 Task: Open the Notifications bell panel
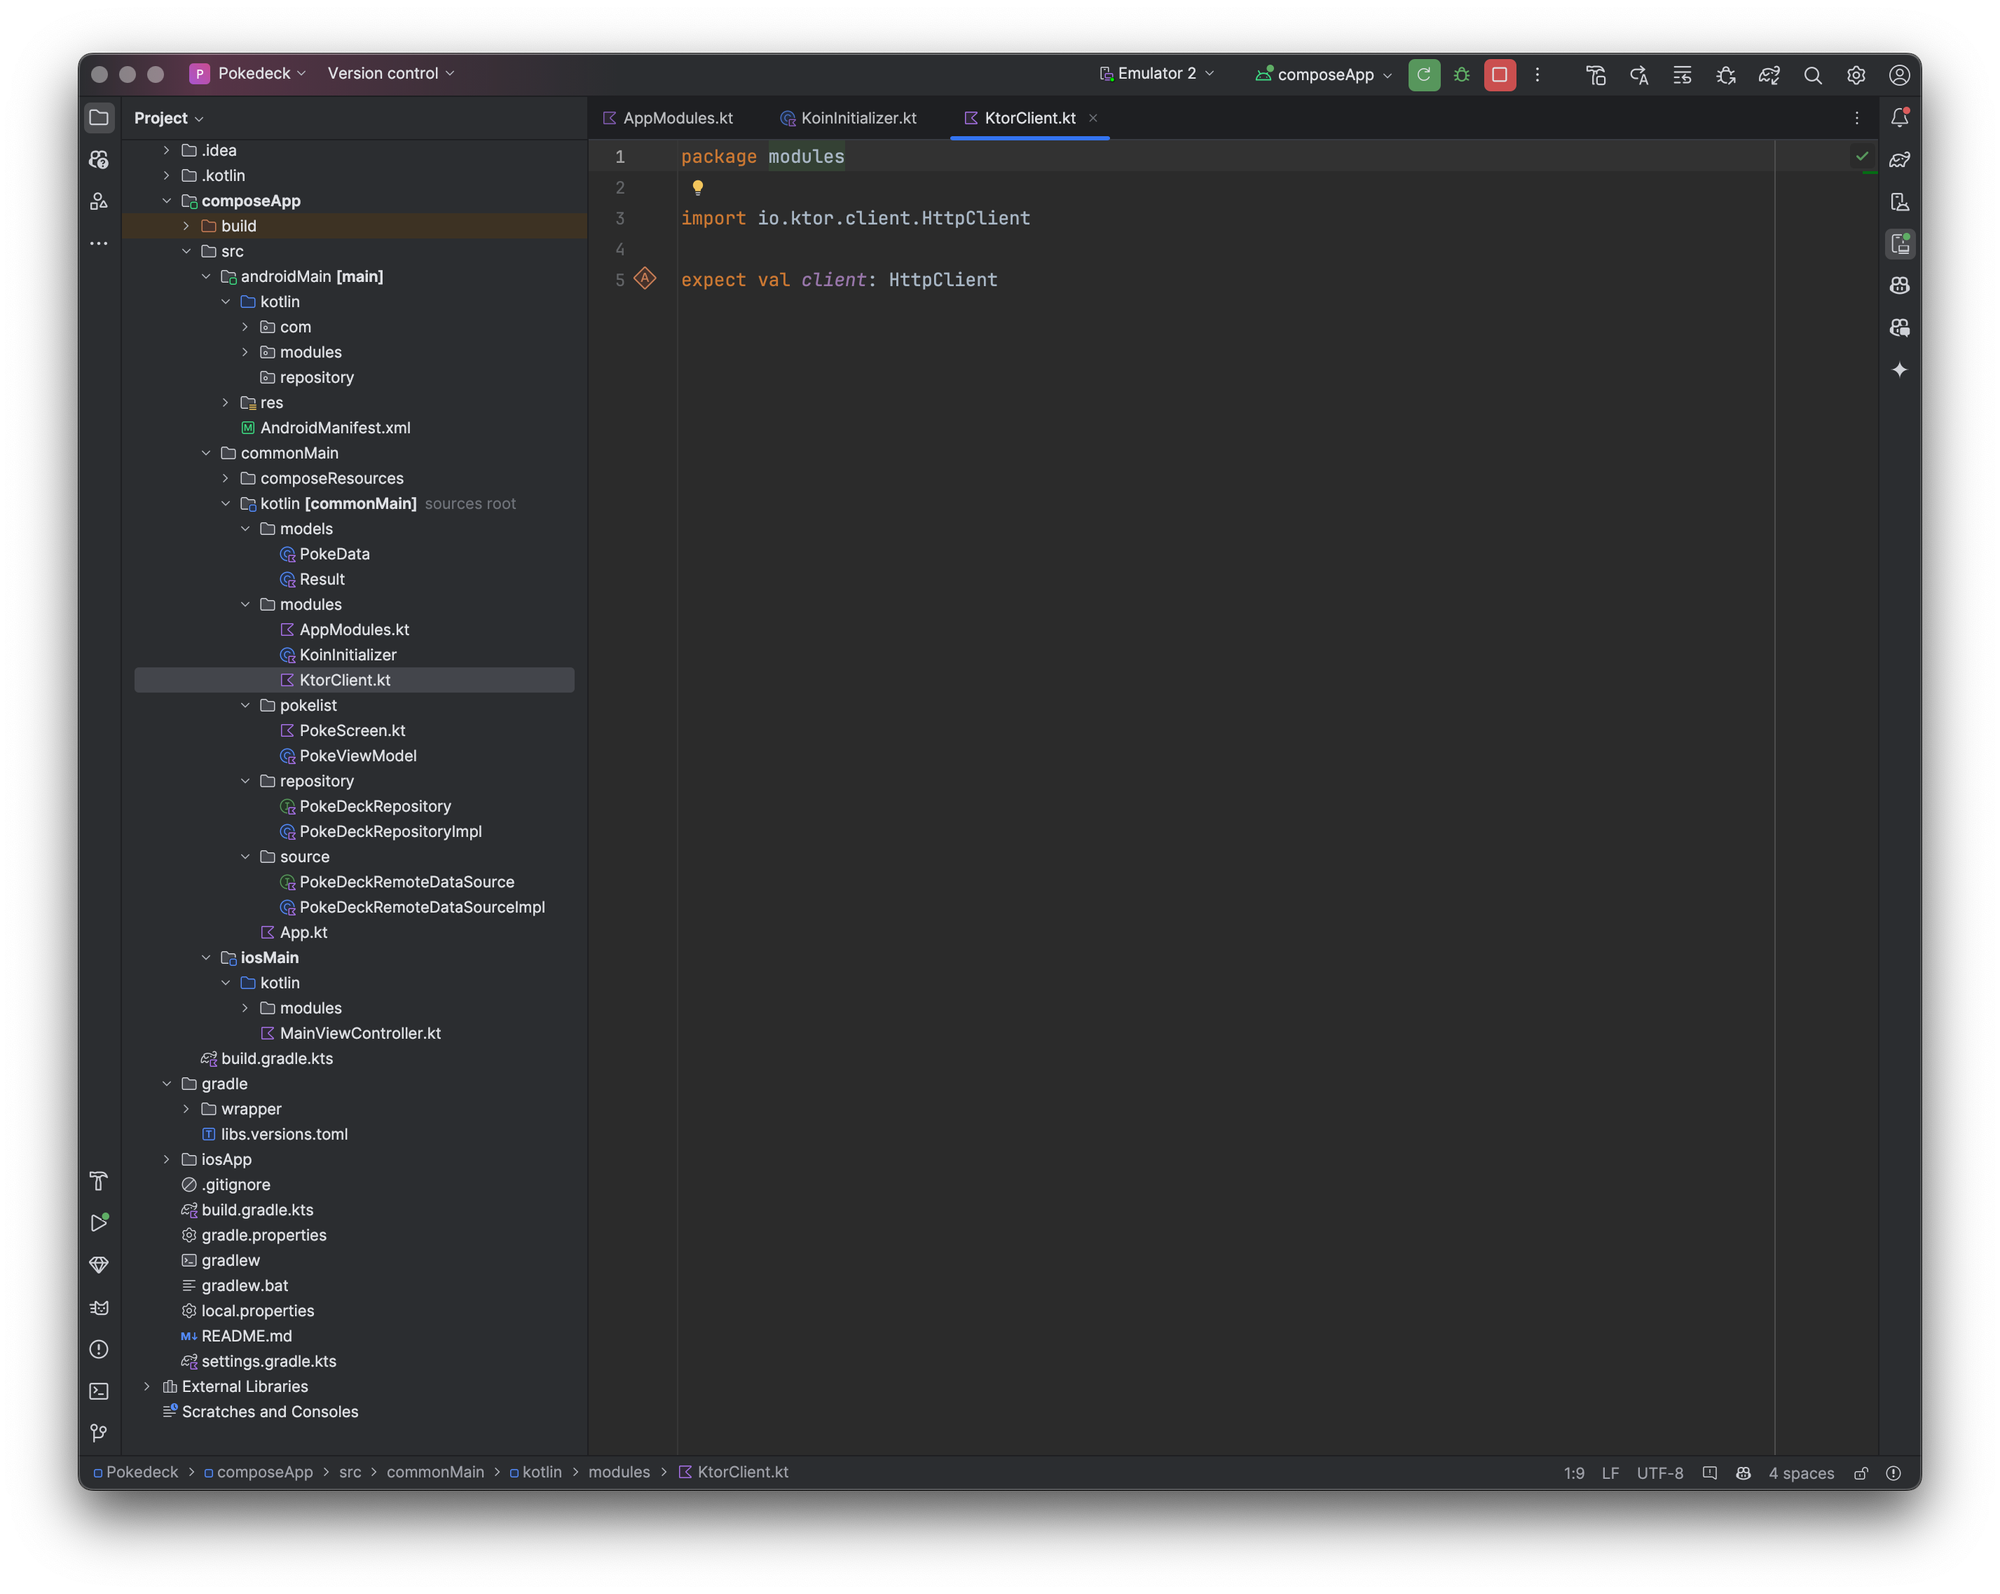tap(1899, 118)
